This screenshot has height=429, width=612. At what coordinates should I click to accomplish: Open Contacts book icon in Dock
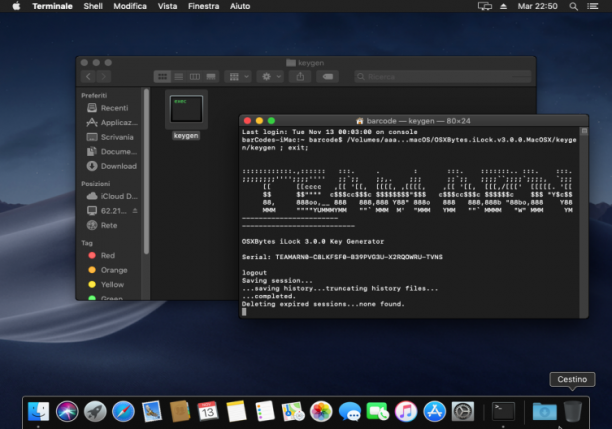tap(180, 411)
